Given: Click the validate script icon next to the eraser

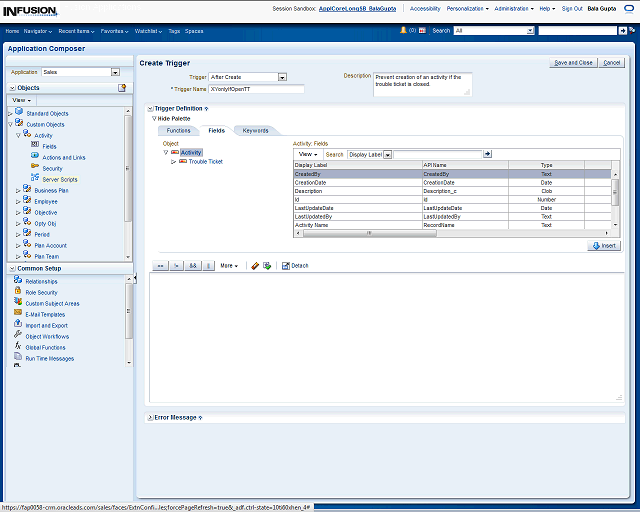Looking at the screenshot, I should click(267, 266).
